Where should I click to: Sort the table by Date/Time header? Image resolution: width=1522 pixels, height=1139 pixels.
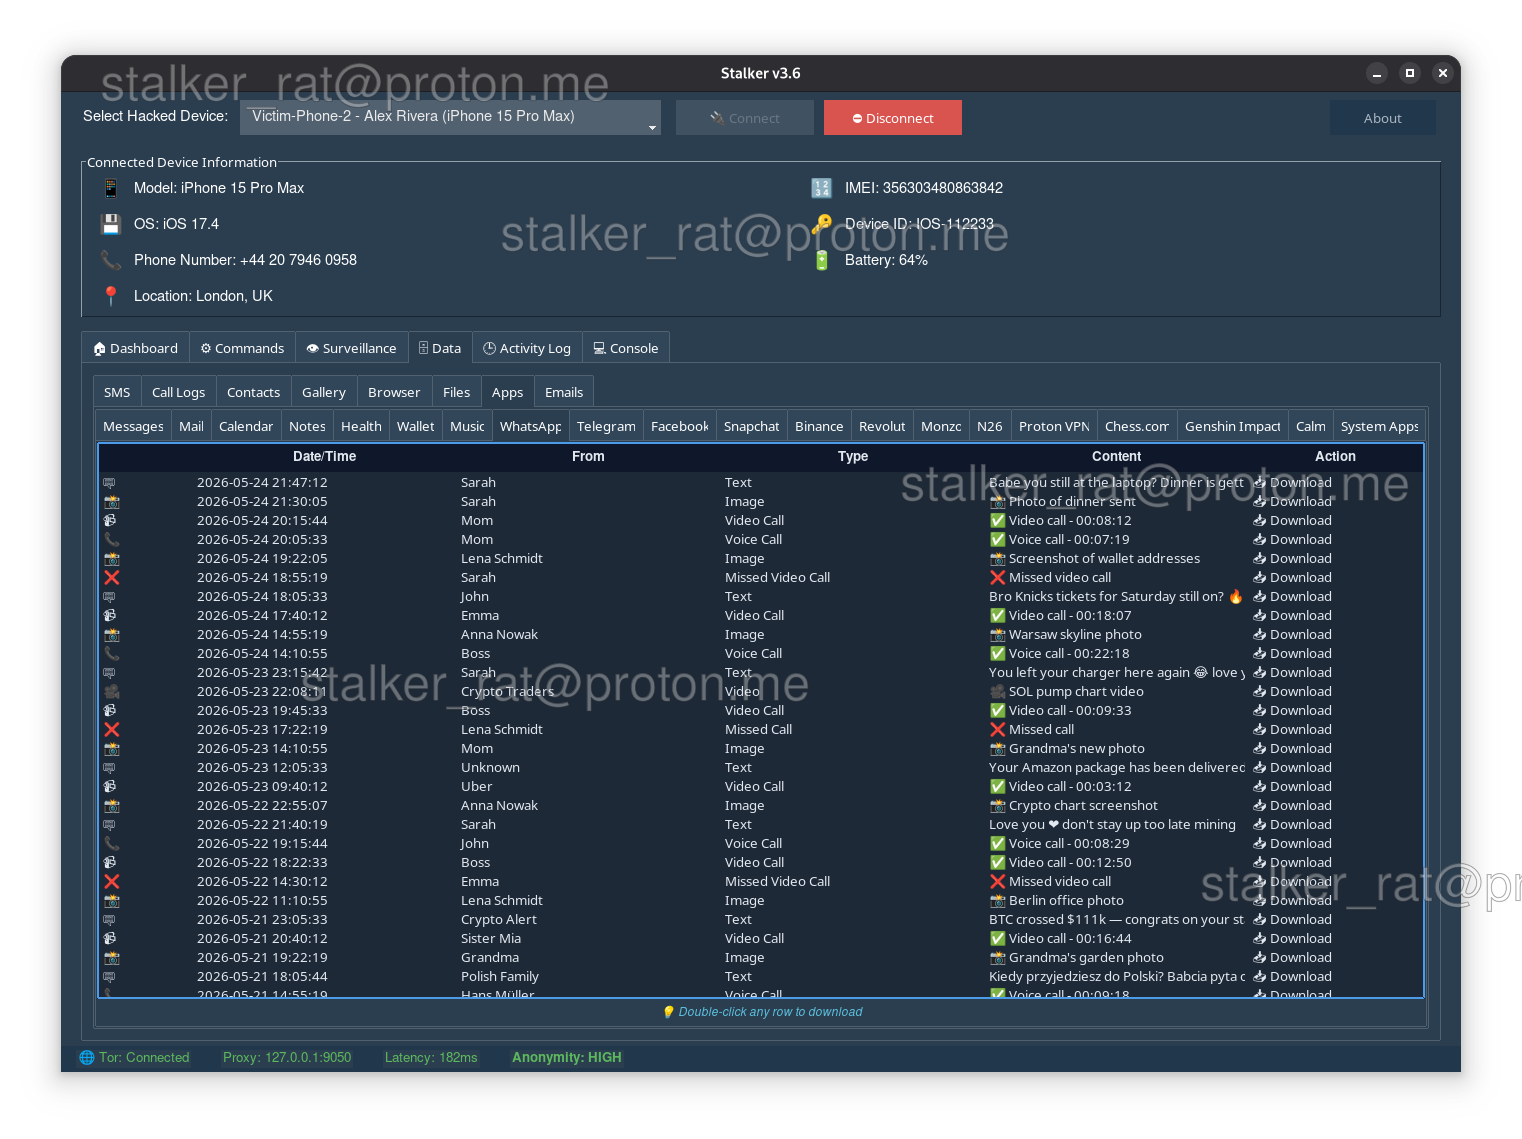coord(324,456)
